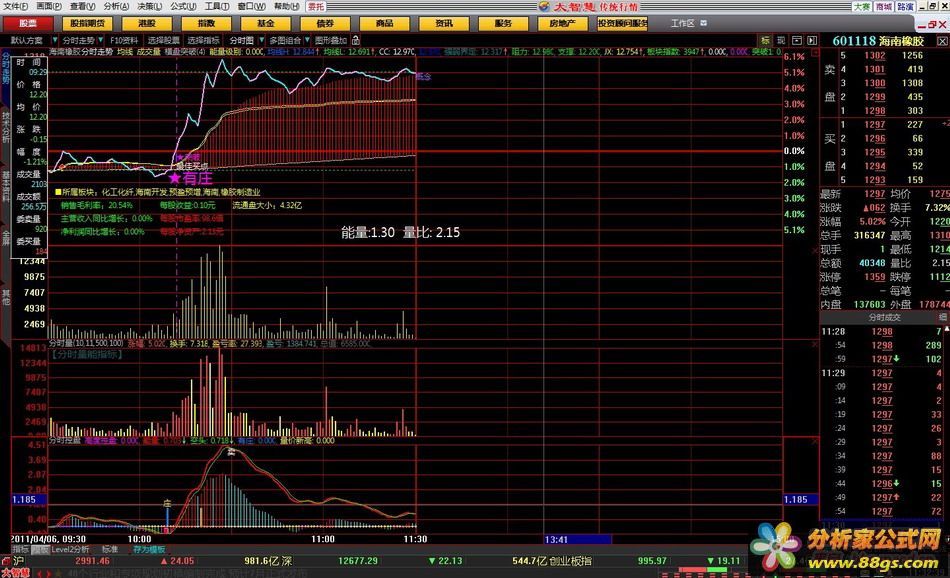This screenshot has width=950, height=578.
Task: Expand the 多图组合 dropdown arrow
Action: pos(307,40)
